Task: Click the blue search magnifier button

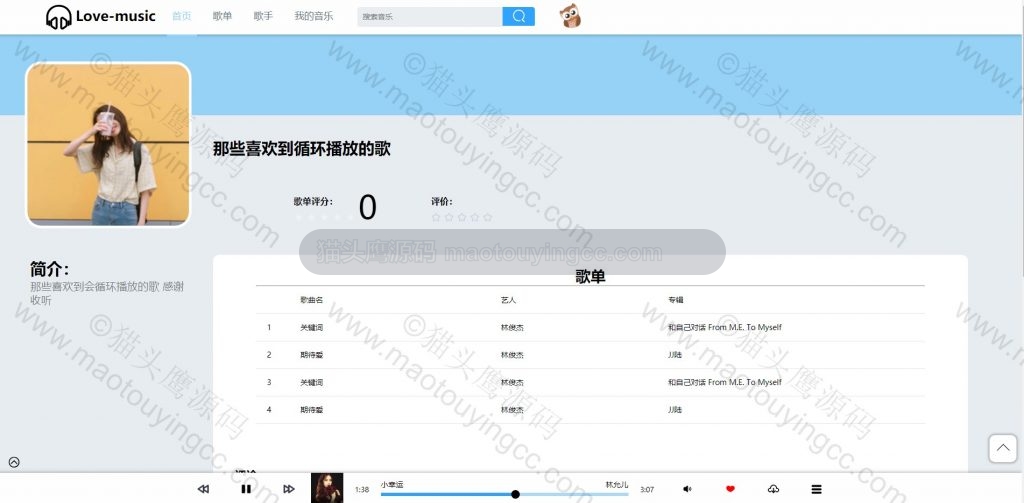Action: 519,16
